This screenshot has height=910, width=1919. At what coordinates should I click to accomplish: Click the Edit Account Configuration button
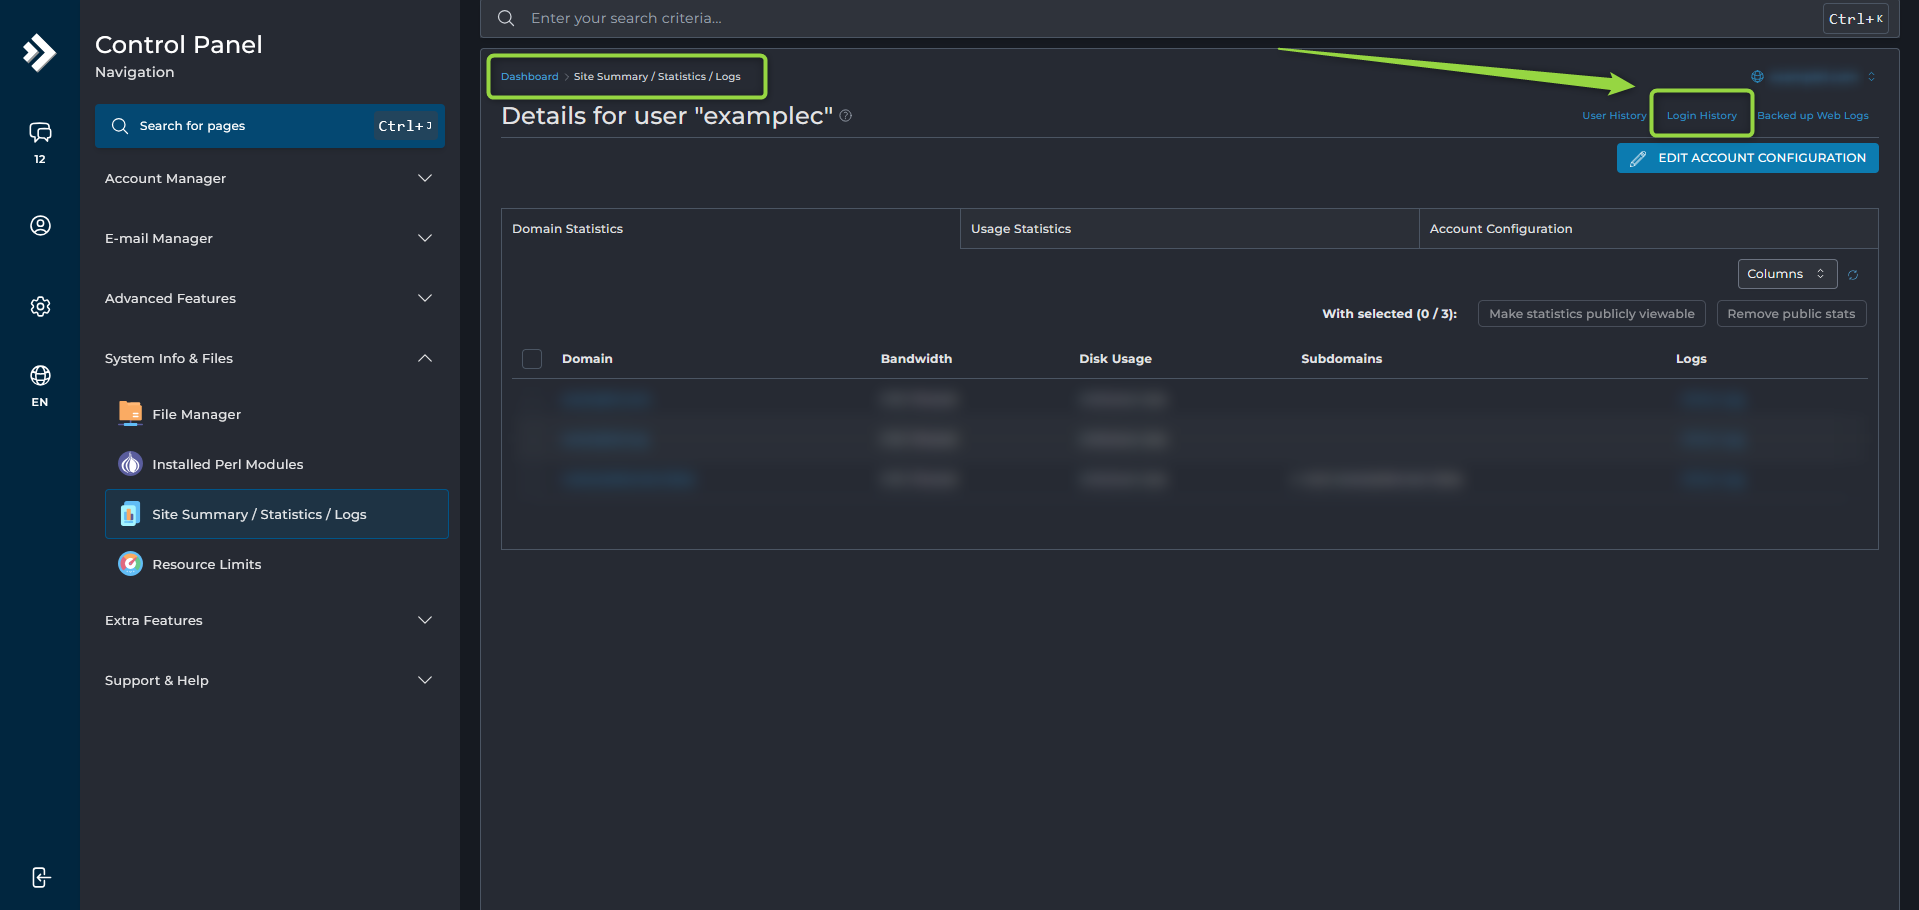pyautogui.click(x=1747, y=158)
